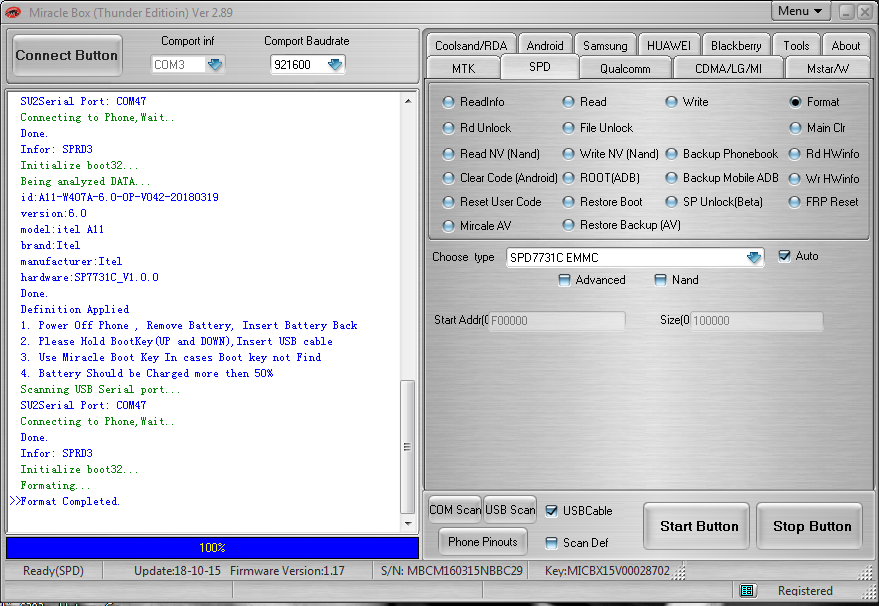Select the Mircale AV option

(476, 226)
